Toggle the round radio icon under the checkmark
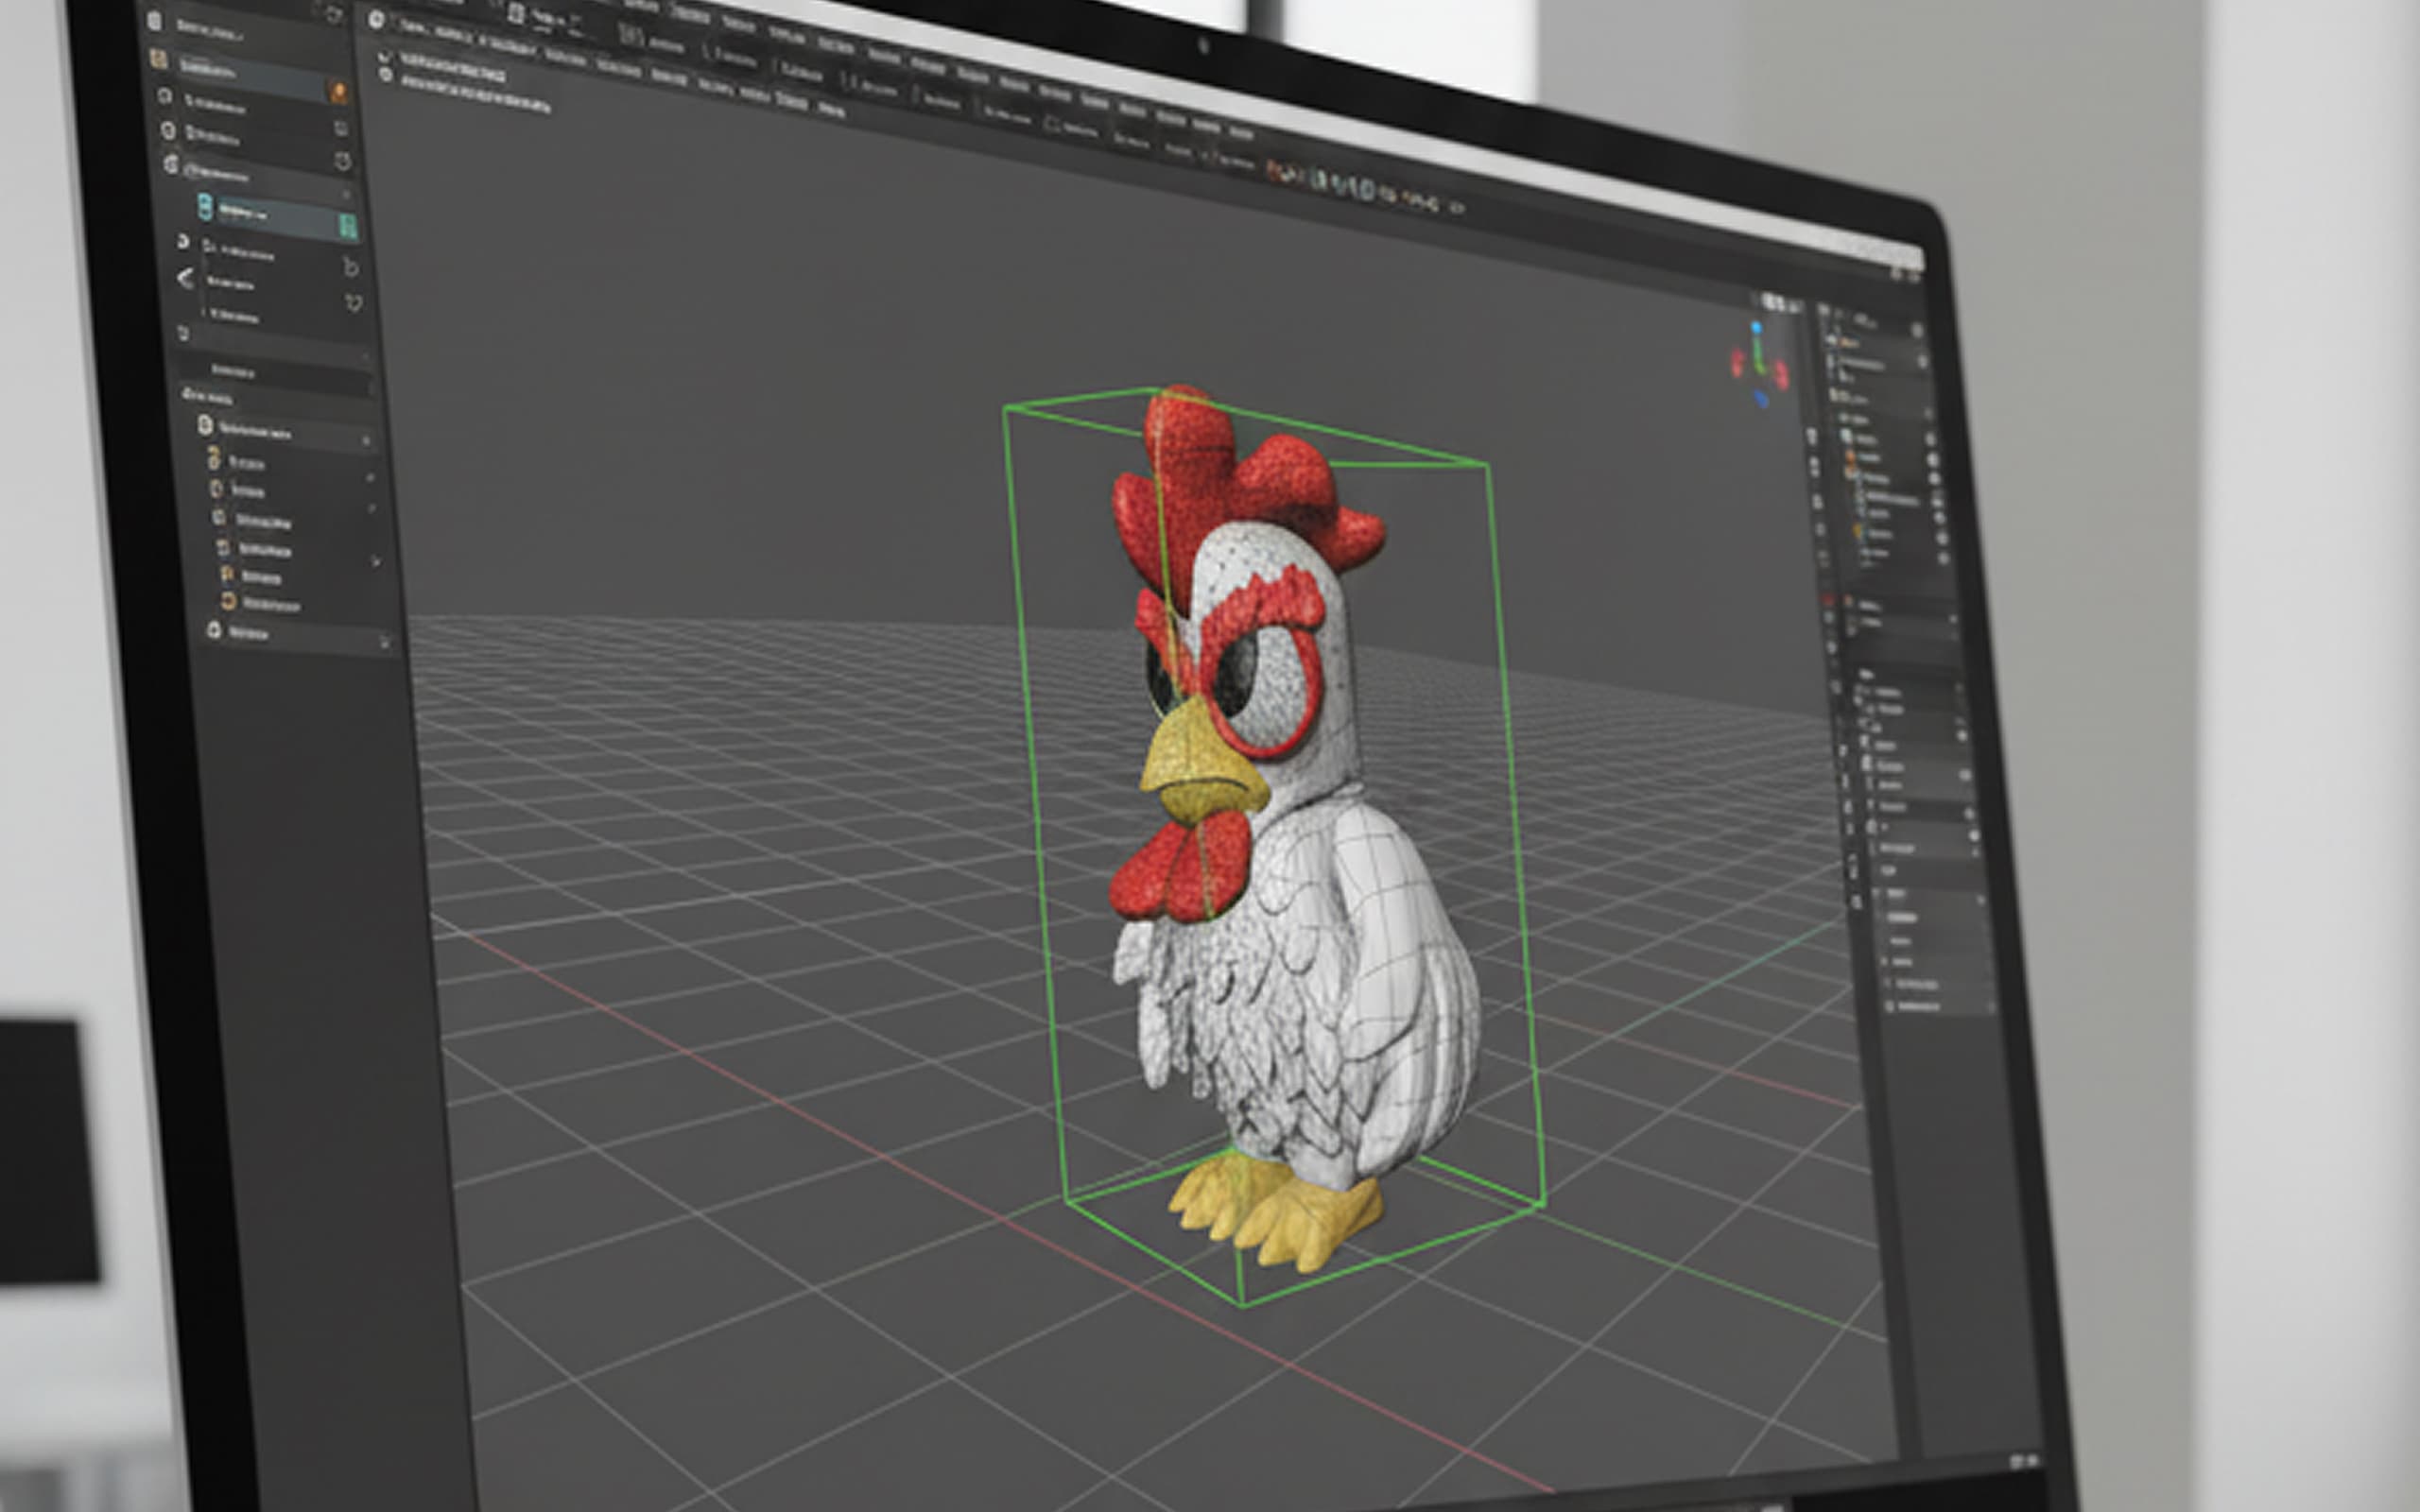This screenshot has height=1512, width=2420. (386, 75)
